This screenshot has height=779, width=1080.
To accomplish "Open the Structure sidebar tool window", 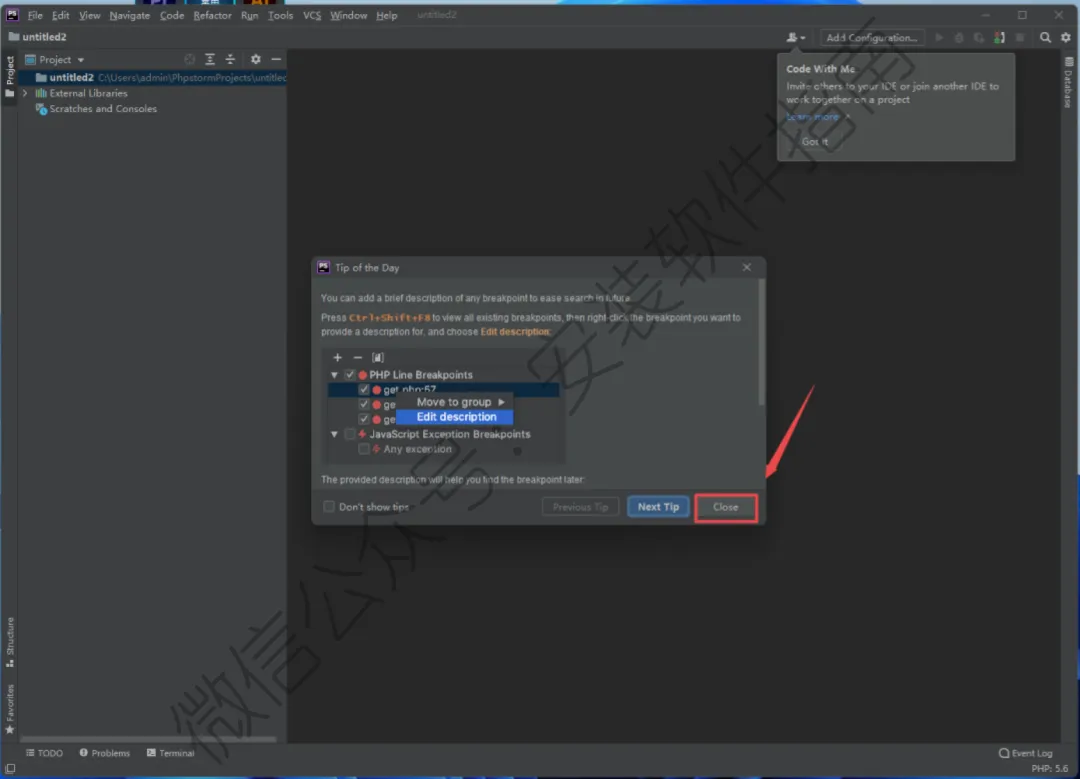I will click(x=10, y=642).
